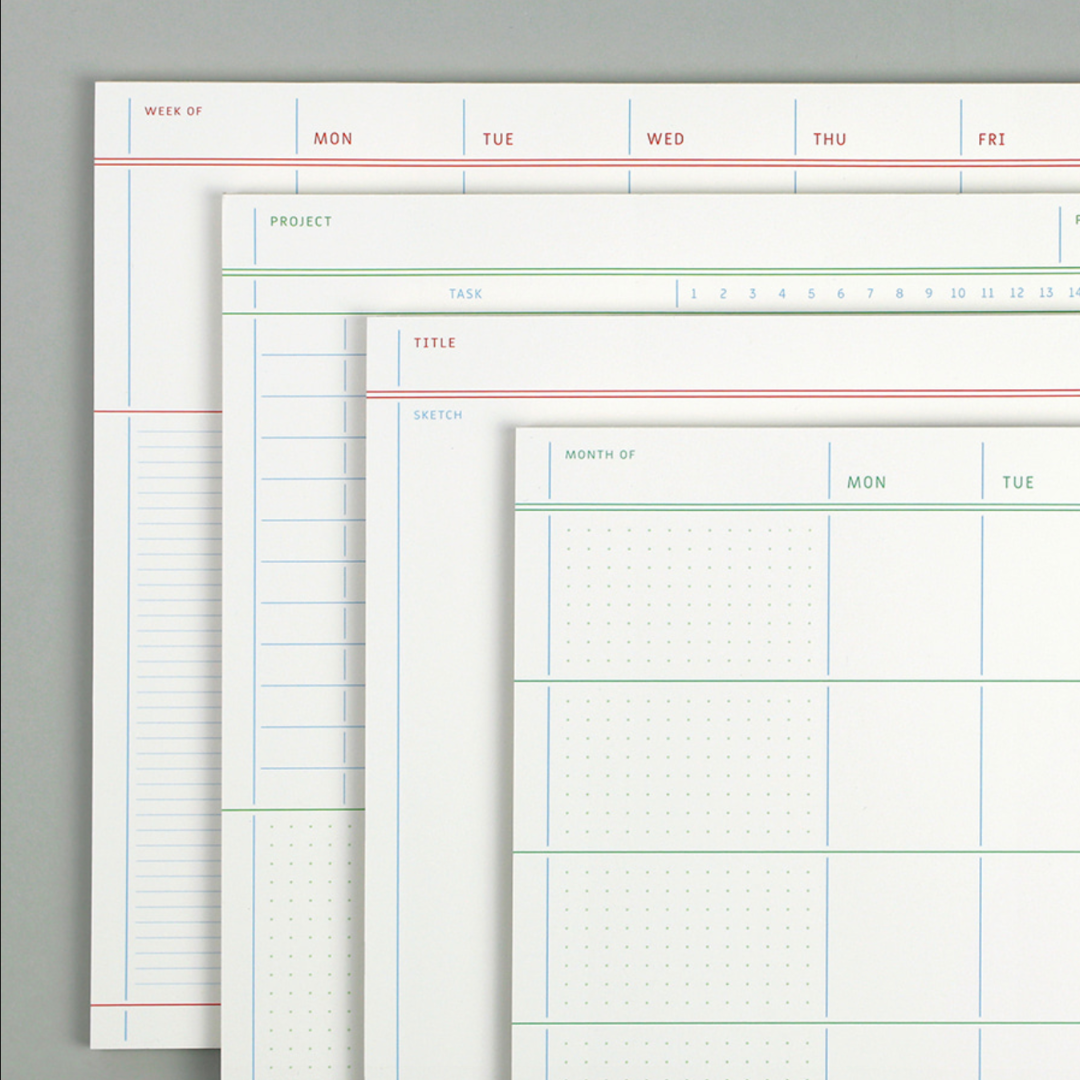Select the PROJECT header label
This screenshot has width=1080, height=1080.
[300, 222]
